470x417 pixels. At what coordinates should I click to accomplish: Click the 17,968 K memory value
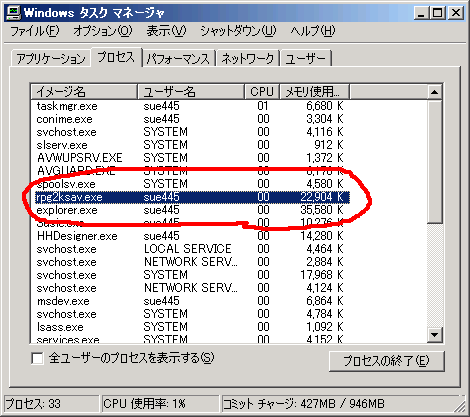point(321,275)
